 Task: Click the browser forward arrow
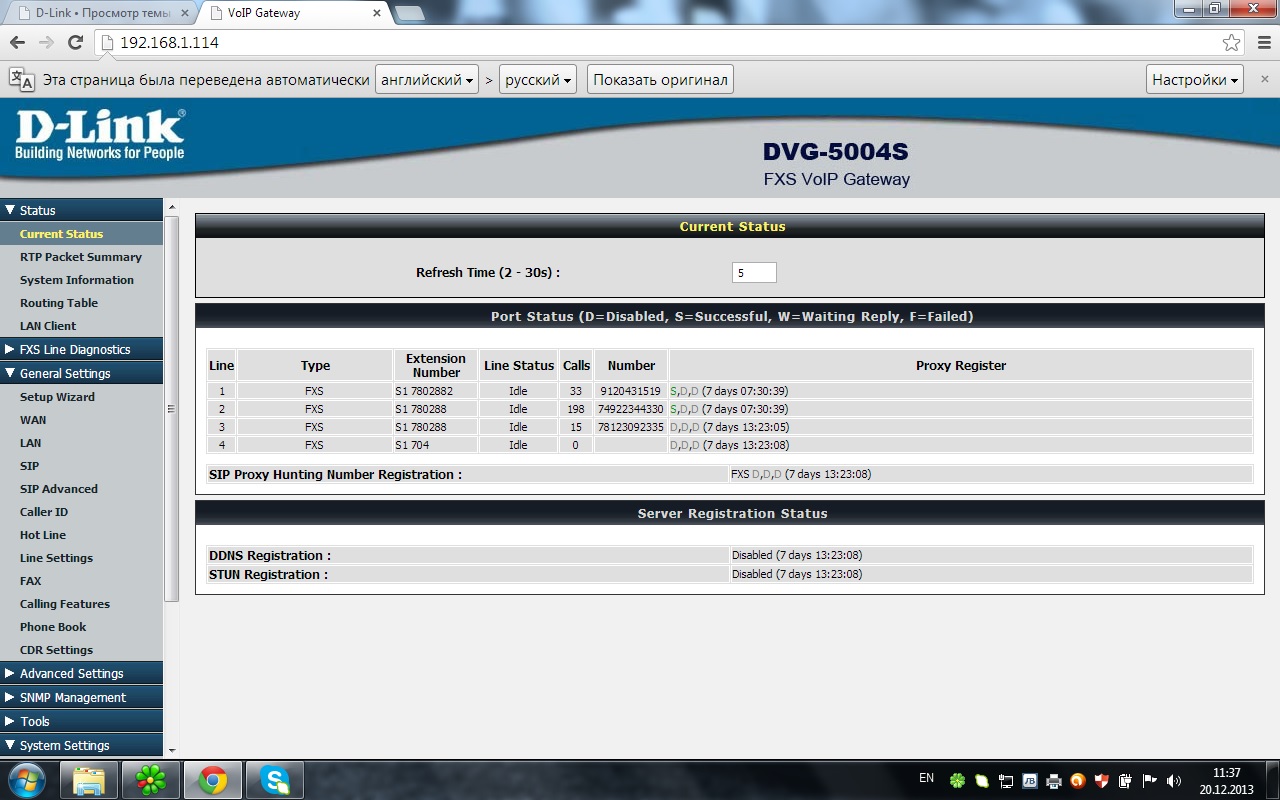46,43
